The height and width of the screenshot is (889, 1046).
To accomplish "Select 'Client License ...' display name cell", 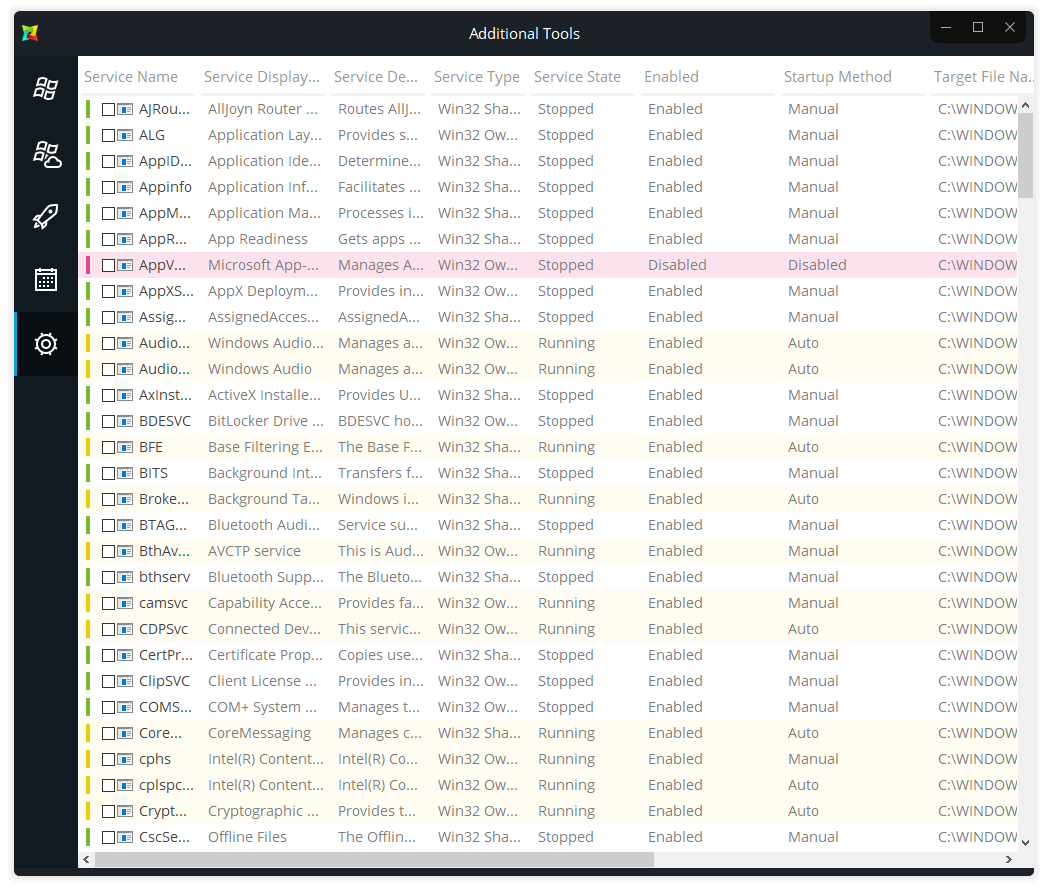I will 262,682.
